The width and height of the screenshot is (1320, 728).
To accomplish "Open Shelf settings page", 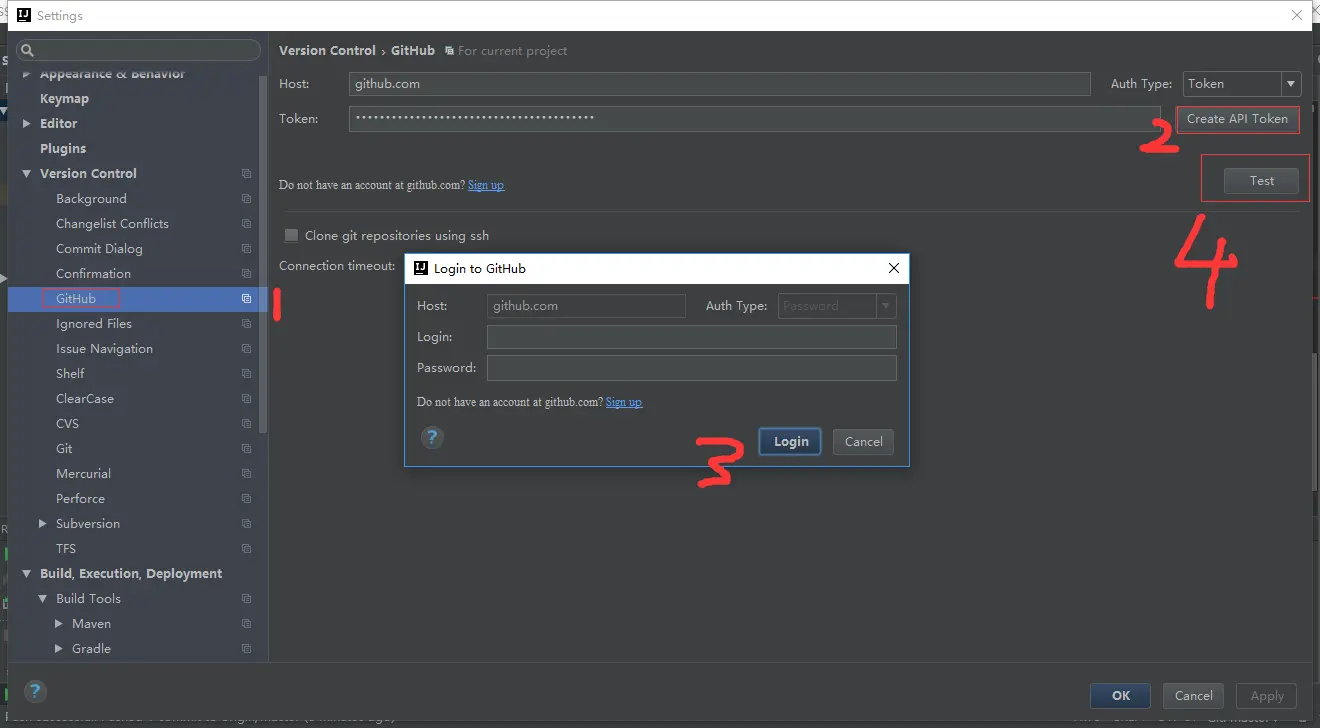I will click(70, 374).
